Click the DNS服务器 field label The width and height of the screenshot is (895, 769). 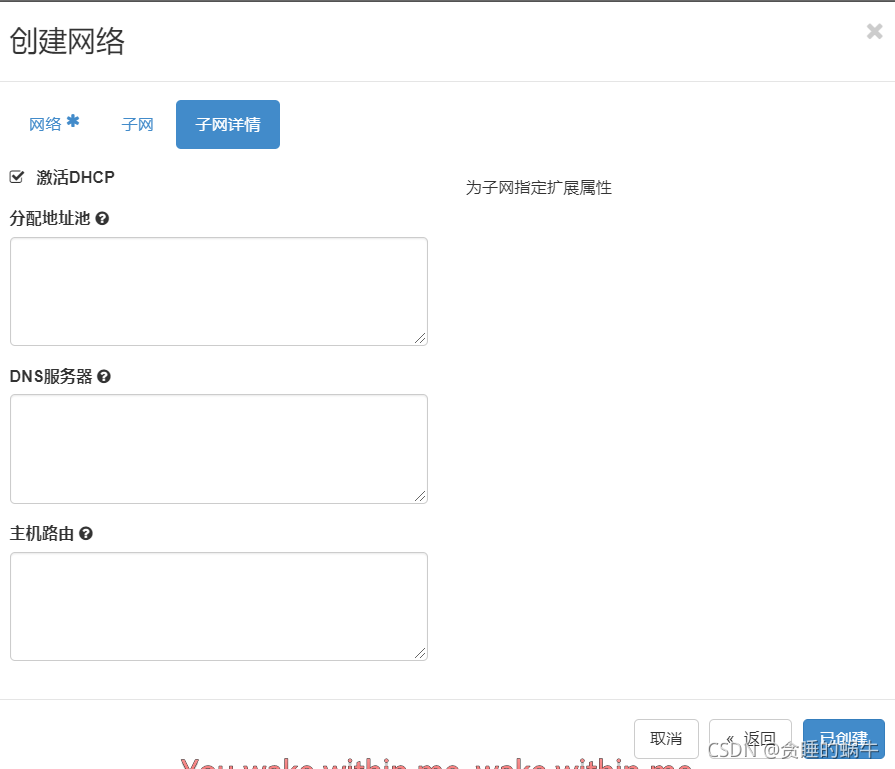(x=51, y=376)
